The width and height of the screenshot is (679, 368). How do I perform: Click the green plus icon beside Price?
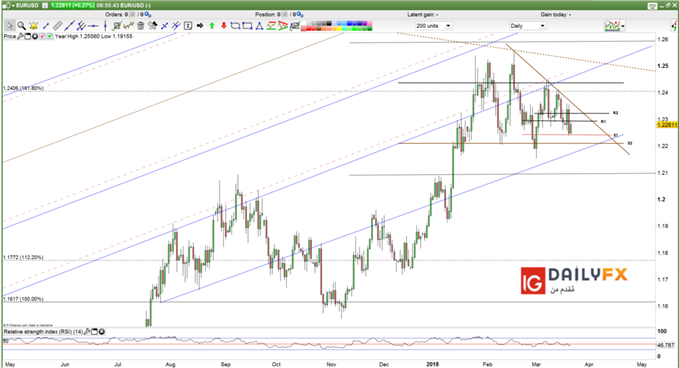pos(49,36)
